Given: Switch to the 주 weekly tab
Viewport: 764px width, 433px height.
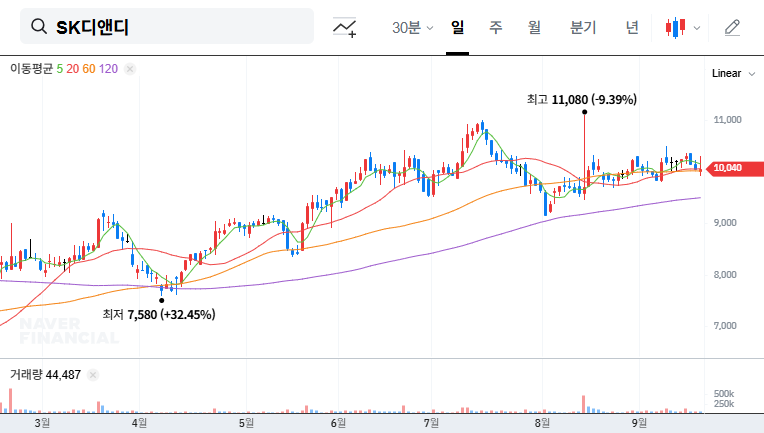Looking at the screenshot, I should pyautogui.click(x=496, y=27).
